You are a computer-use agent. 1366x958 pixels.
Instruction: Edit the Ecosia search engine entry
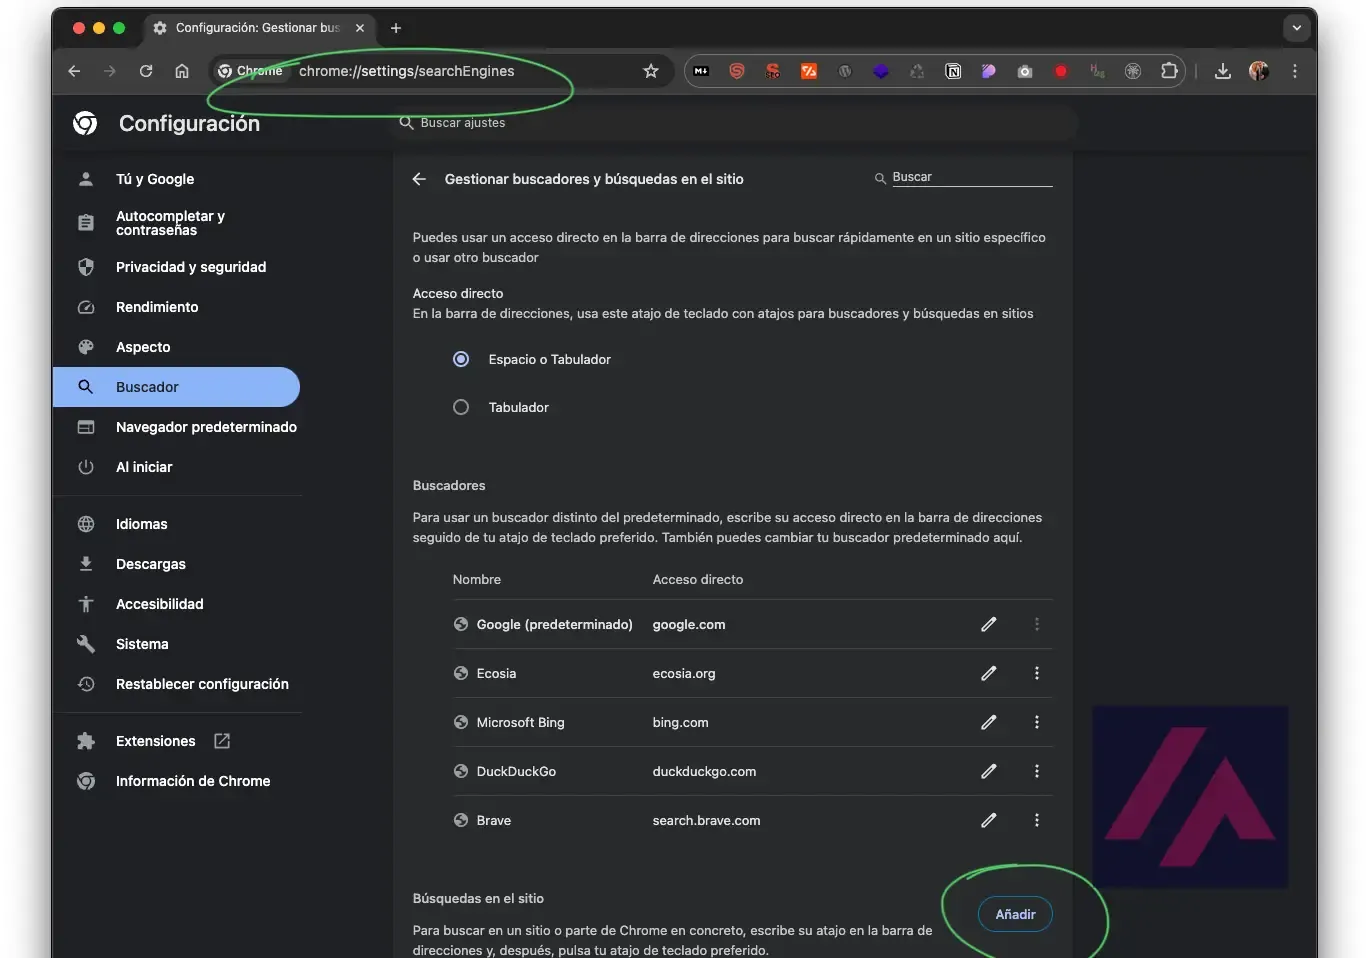pyautogui.click(x=989, y=673)
